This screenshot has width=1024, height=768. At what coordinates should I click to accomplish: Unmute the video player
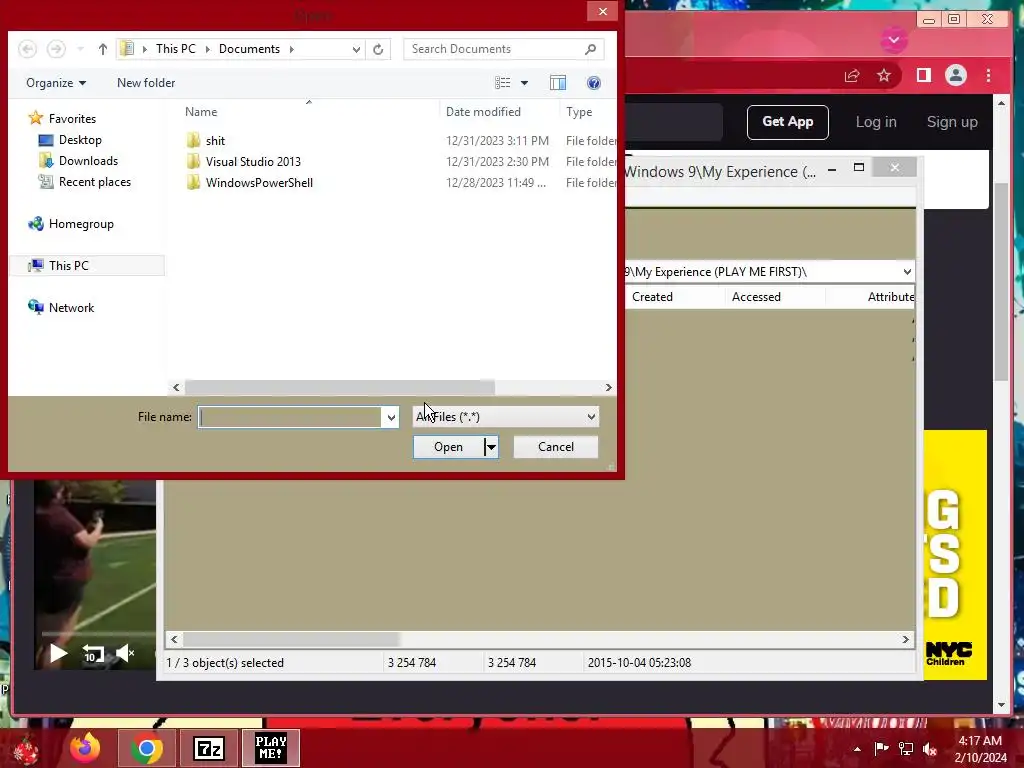pyautogui.click(x=125, y=652)
